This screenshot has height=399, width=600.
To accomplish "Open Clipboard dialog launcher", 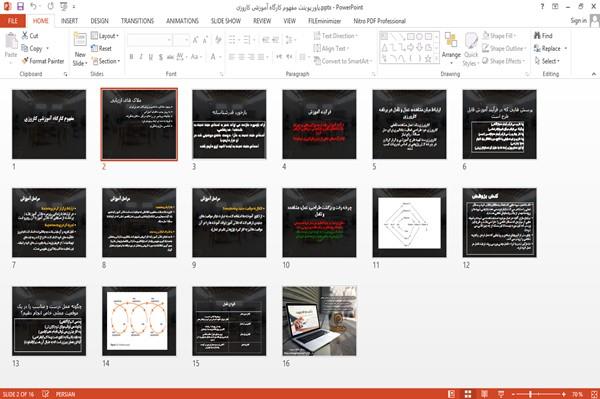I will tap(65, 74).
